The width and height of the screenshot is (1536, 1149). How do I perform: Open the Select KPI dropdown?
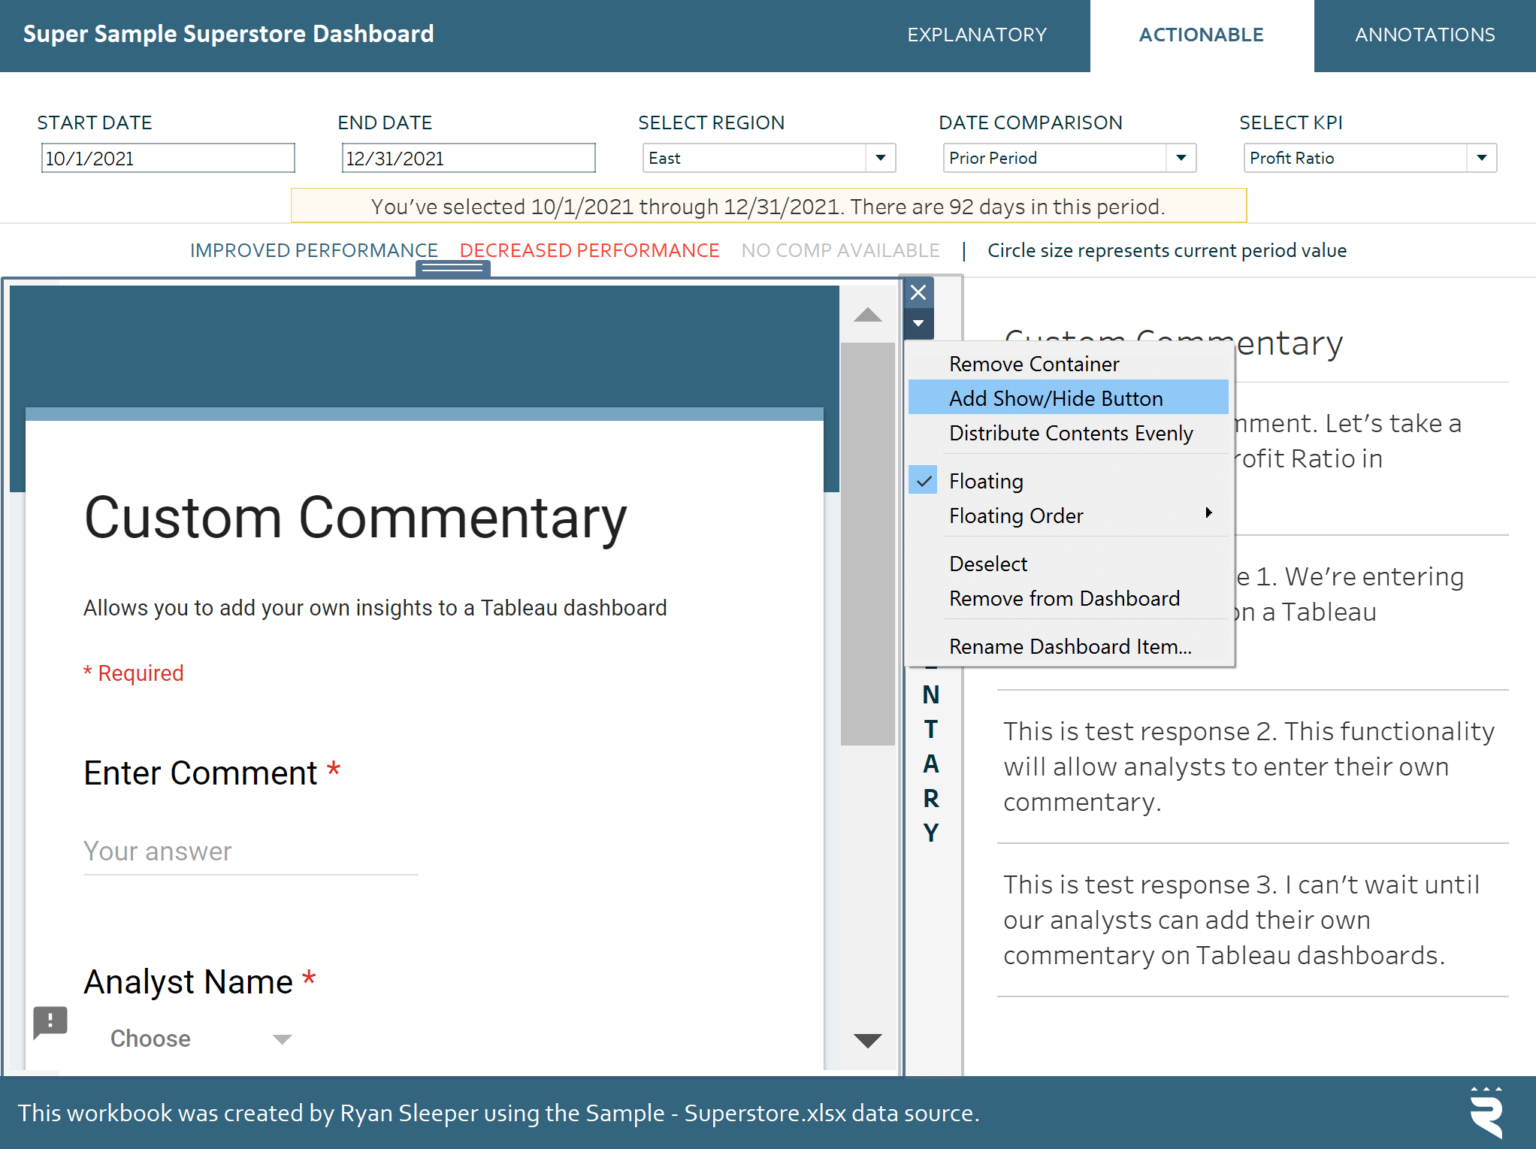point(1483,157)
